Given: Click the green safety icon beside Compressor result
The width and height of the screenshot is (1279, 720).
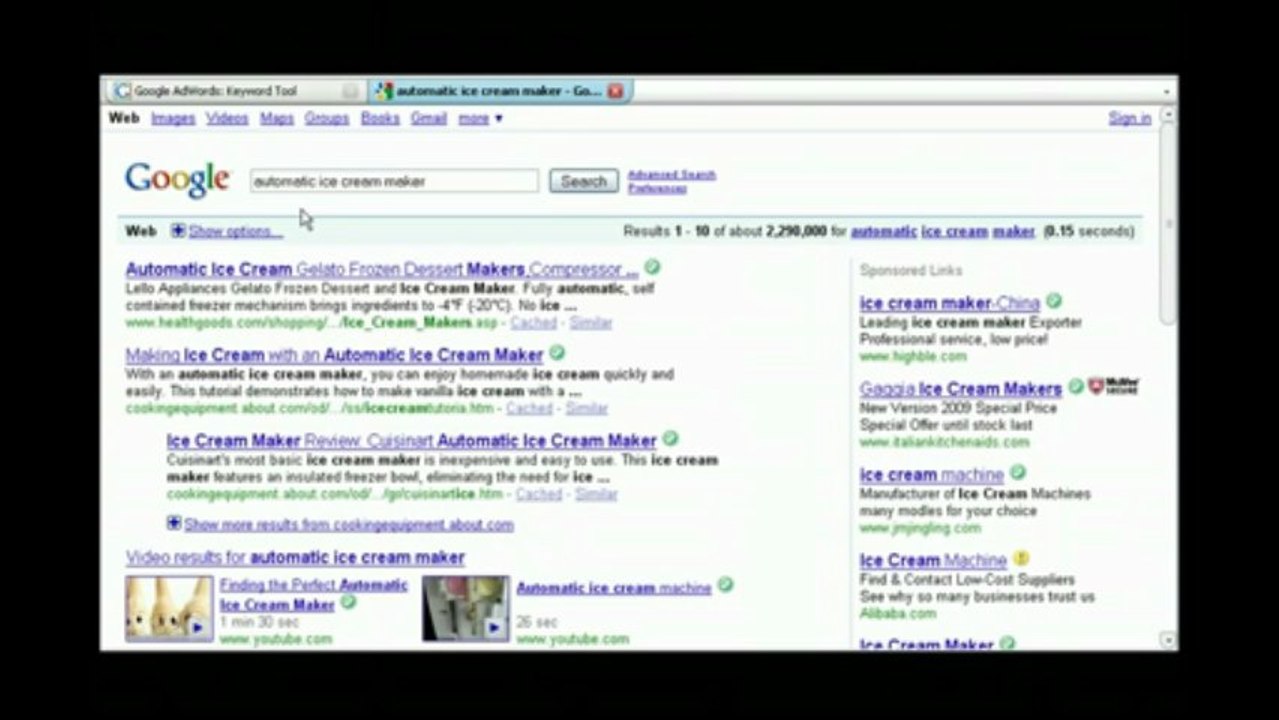Looking at the screenshot, I should [x=652, y=267].
